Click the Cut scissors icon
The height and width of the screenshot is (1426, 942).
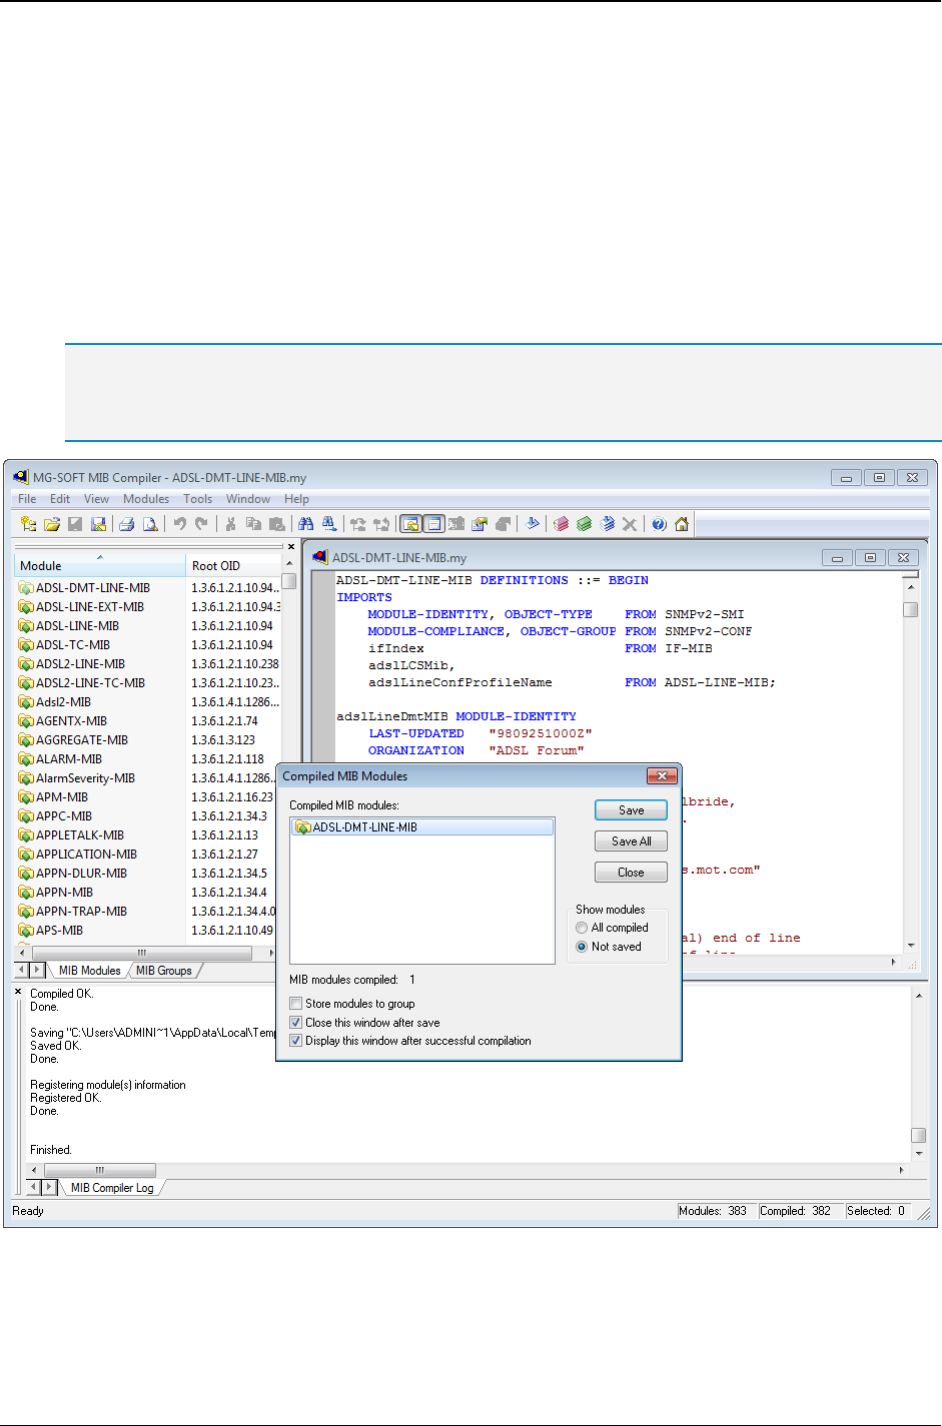coord(231,524)
